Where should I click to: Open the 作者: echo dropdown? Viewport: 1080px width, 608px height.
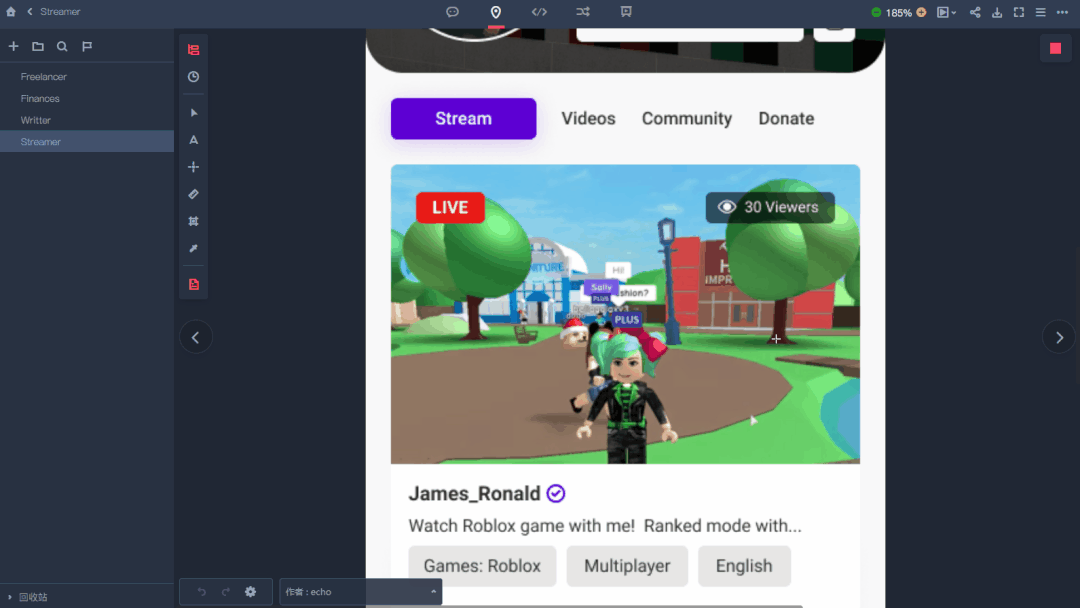[x=360, y=591]
